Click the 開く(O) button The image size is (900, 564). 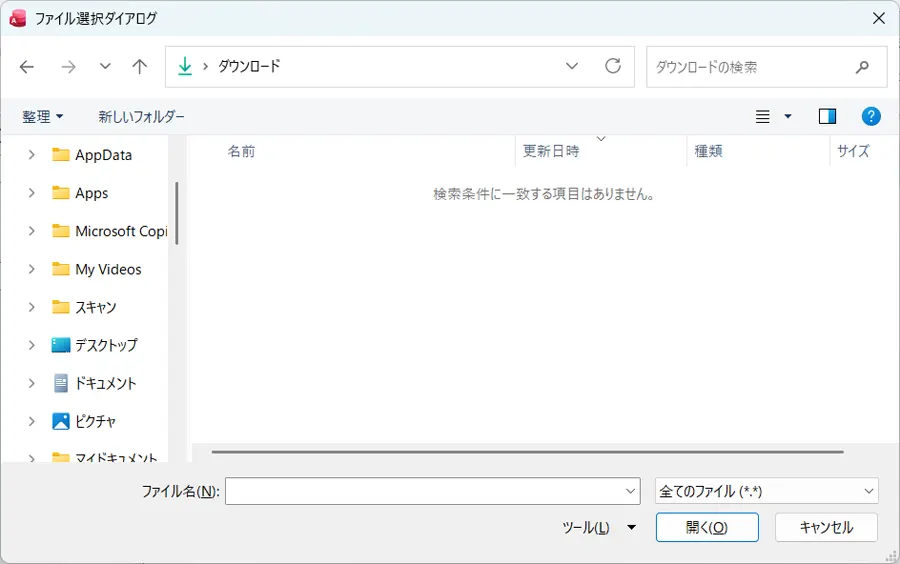coord(707,527)
